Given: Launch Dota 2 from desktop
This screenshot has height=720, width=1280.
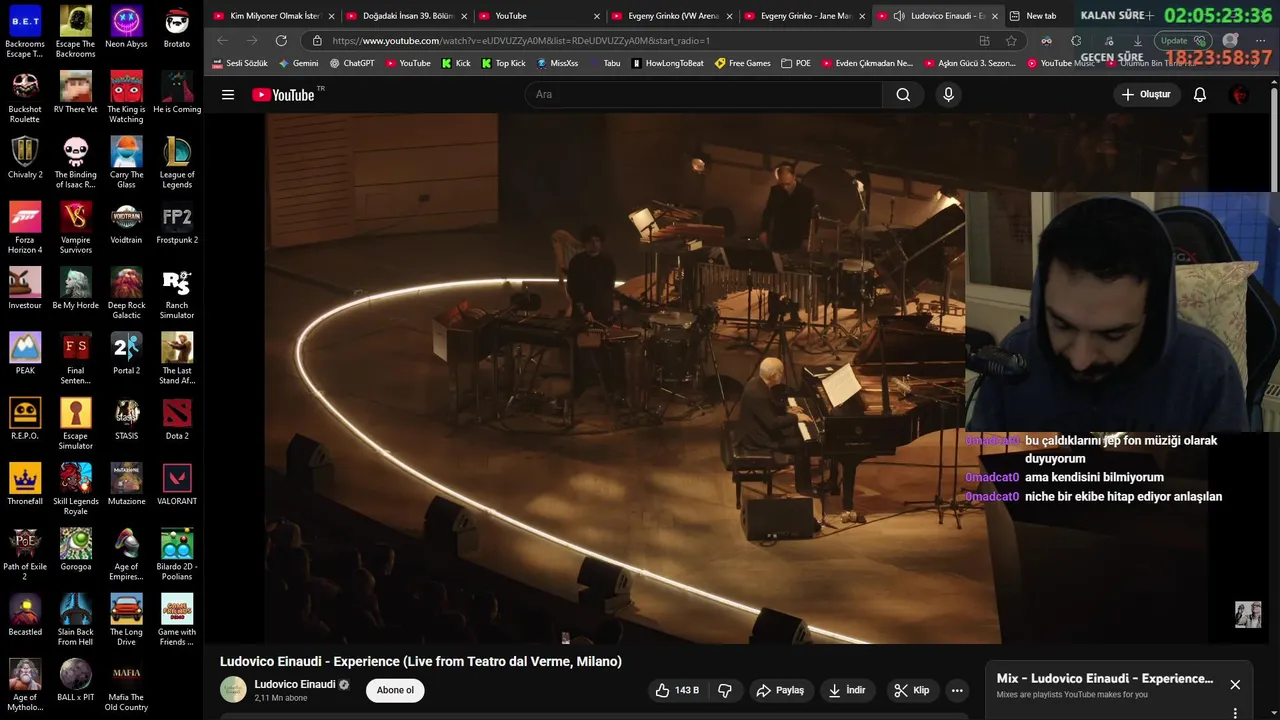Looking at the screenshot, I should click(177, 419).
